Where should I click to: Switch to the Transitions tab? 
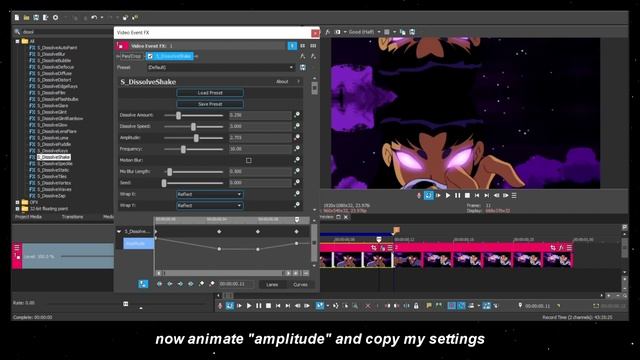[72, 217]
